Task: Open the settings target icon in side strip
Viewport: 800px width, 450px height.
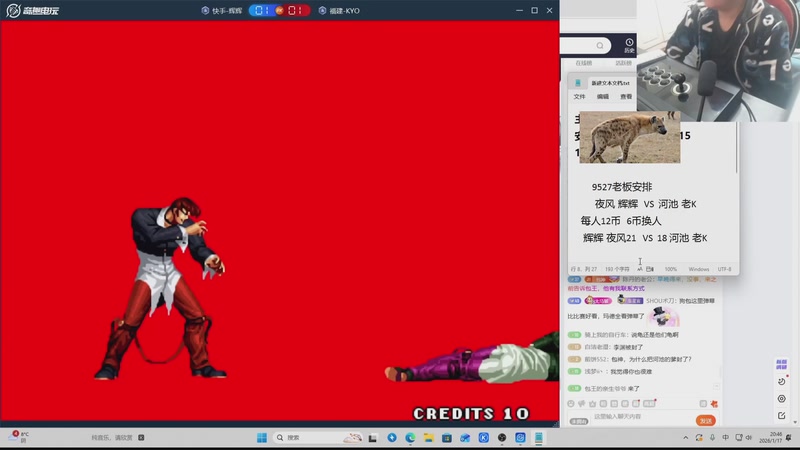Action: tap(781, 398)
